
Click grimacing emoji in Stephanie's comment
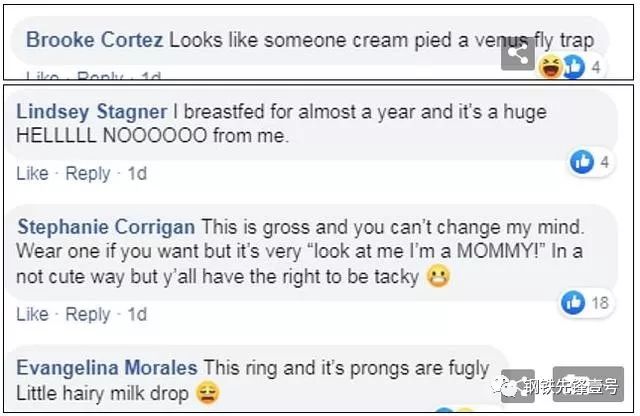tap(438, 276)
